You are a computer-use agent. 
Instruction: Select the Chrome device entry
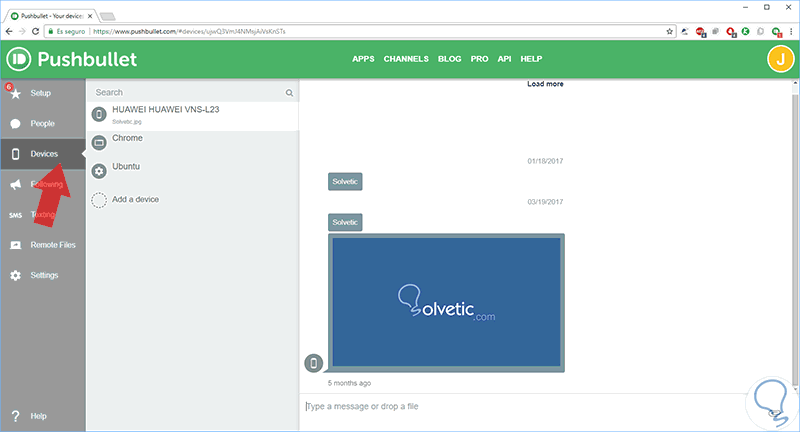pos(193,143)
